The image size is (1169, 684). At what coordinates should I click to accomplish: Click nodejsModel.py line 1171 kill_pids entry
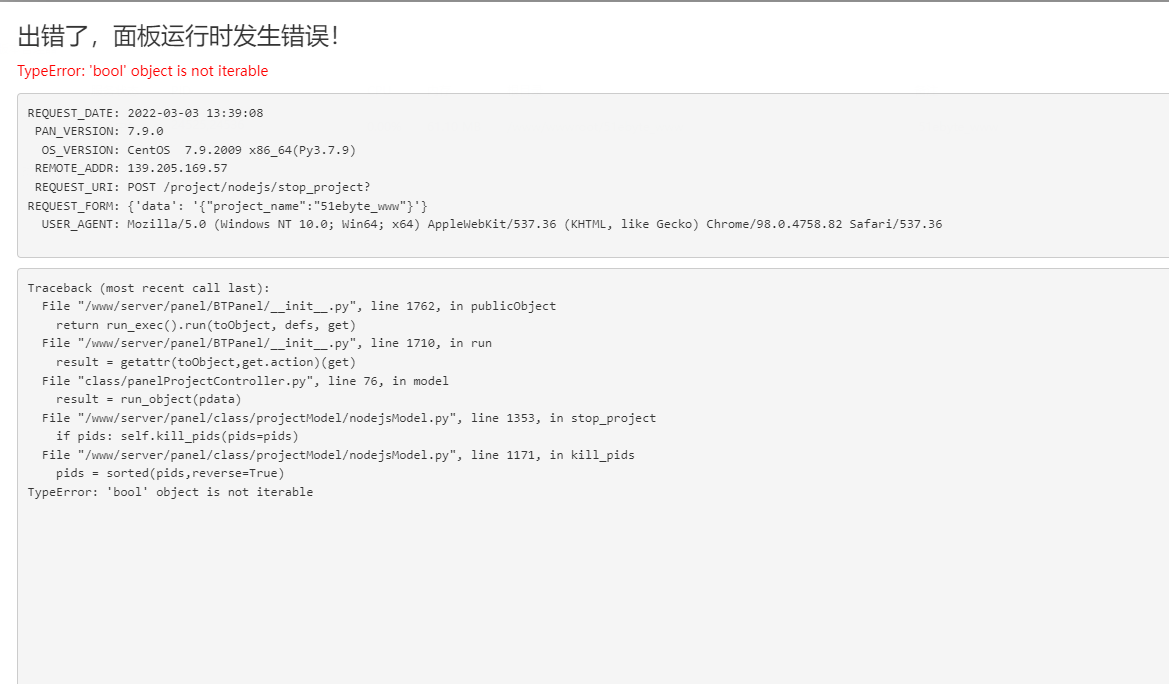tap(338, 455)
